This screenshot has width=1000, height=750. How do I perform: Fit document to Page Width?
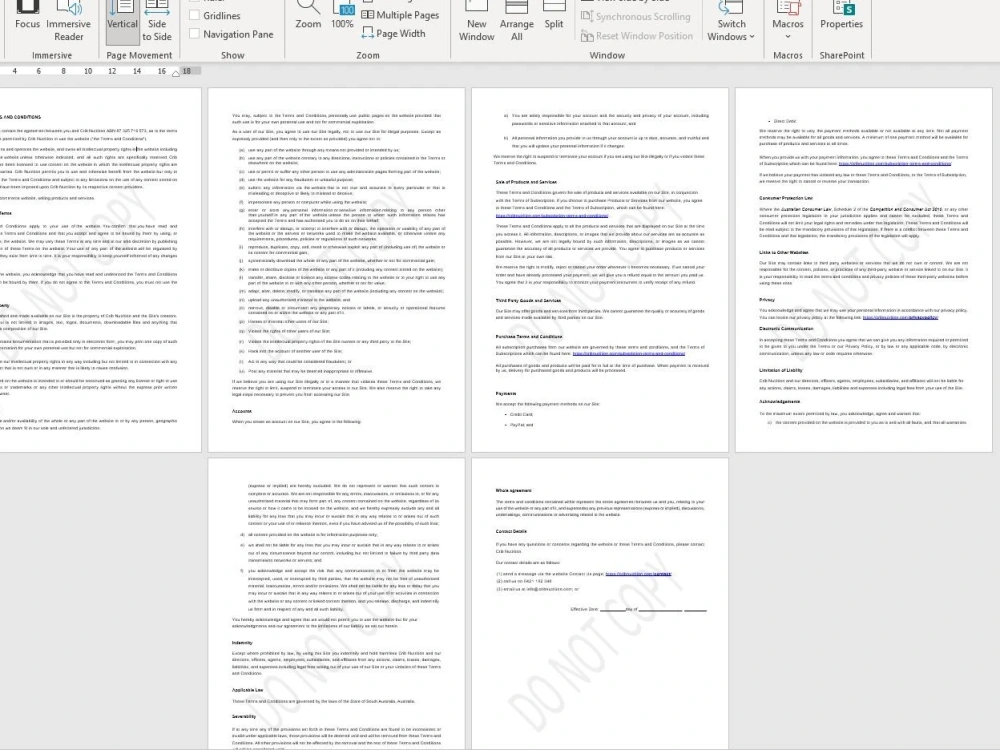tap(393, 33)
